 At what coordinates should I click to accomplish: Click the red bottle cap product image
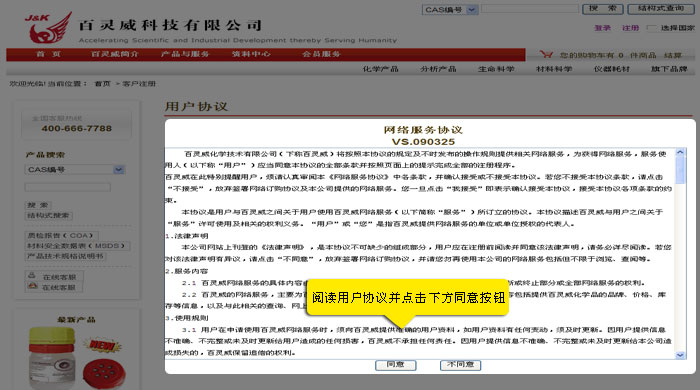tap(104, 373)
